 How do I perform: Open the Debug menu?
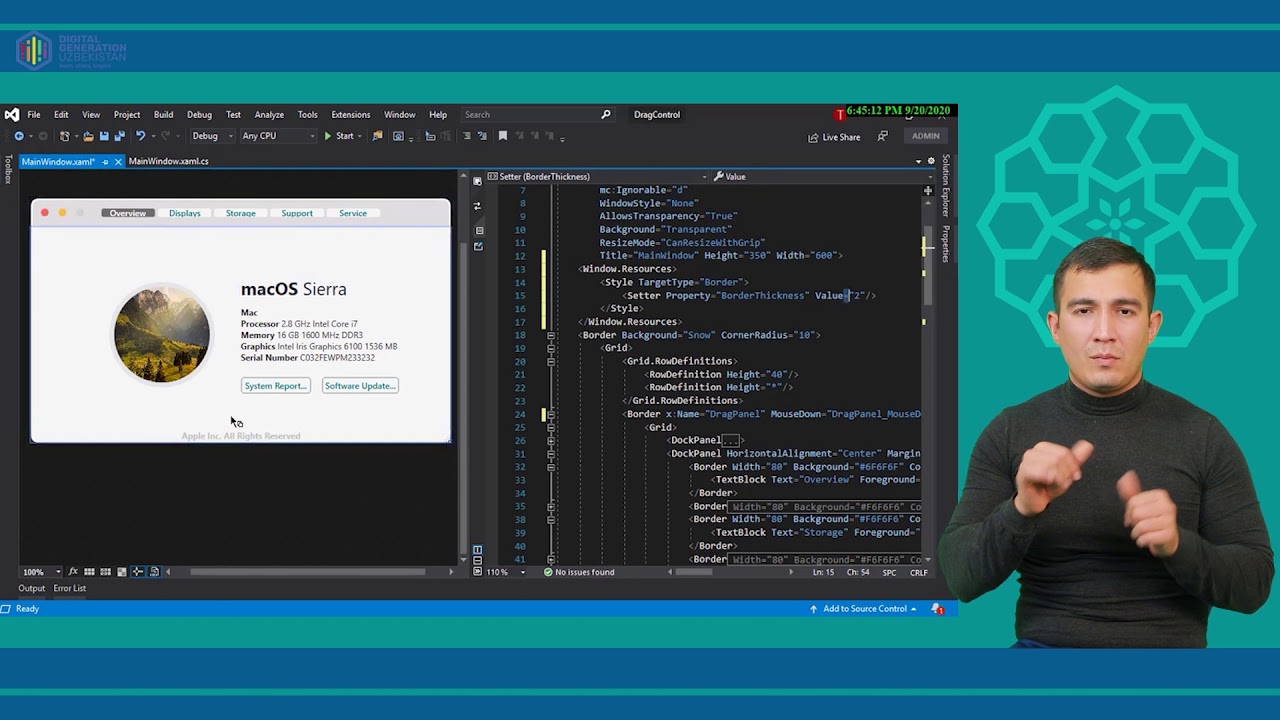[199, 114]
